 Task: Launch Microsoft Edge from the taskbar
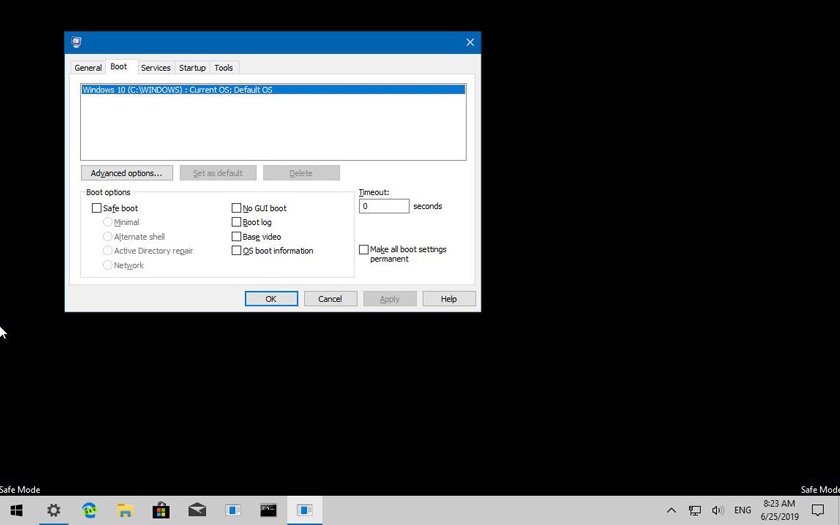tap(89, 510)
